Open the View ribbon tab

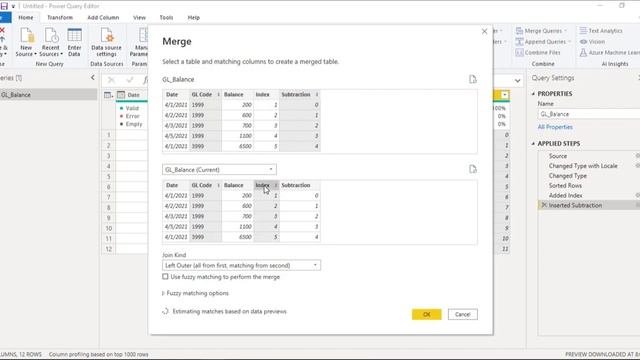(x=139, y=18)
